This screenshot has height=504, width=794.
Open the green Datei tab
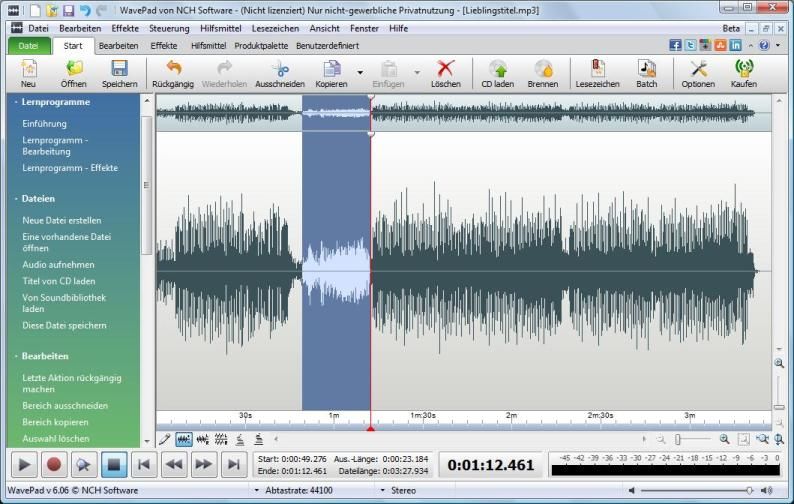click(x=29, y=46)
